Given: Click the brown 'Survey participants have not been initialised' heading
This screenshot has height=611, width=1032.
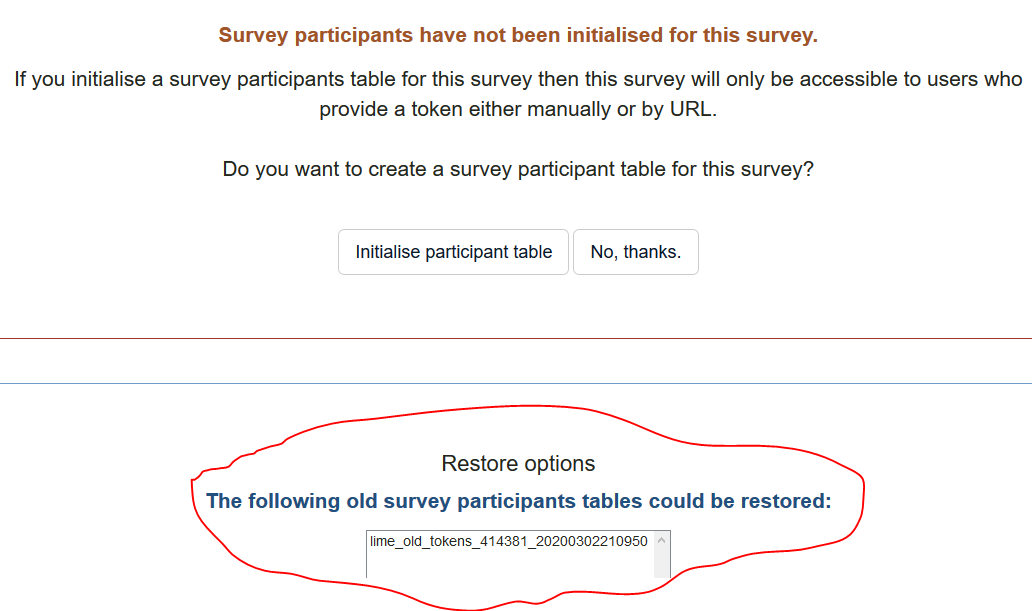Looking at the screenshot, I should click(x=518, y=36).
